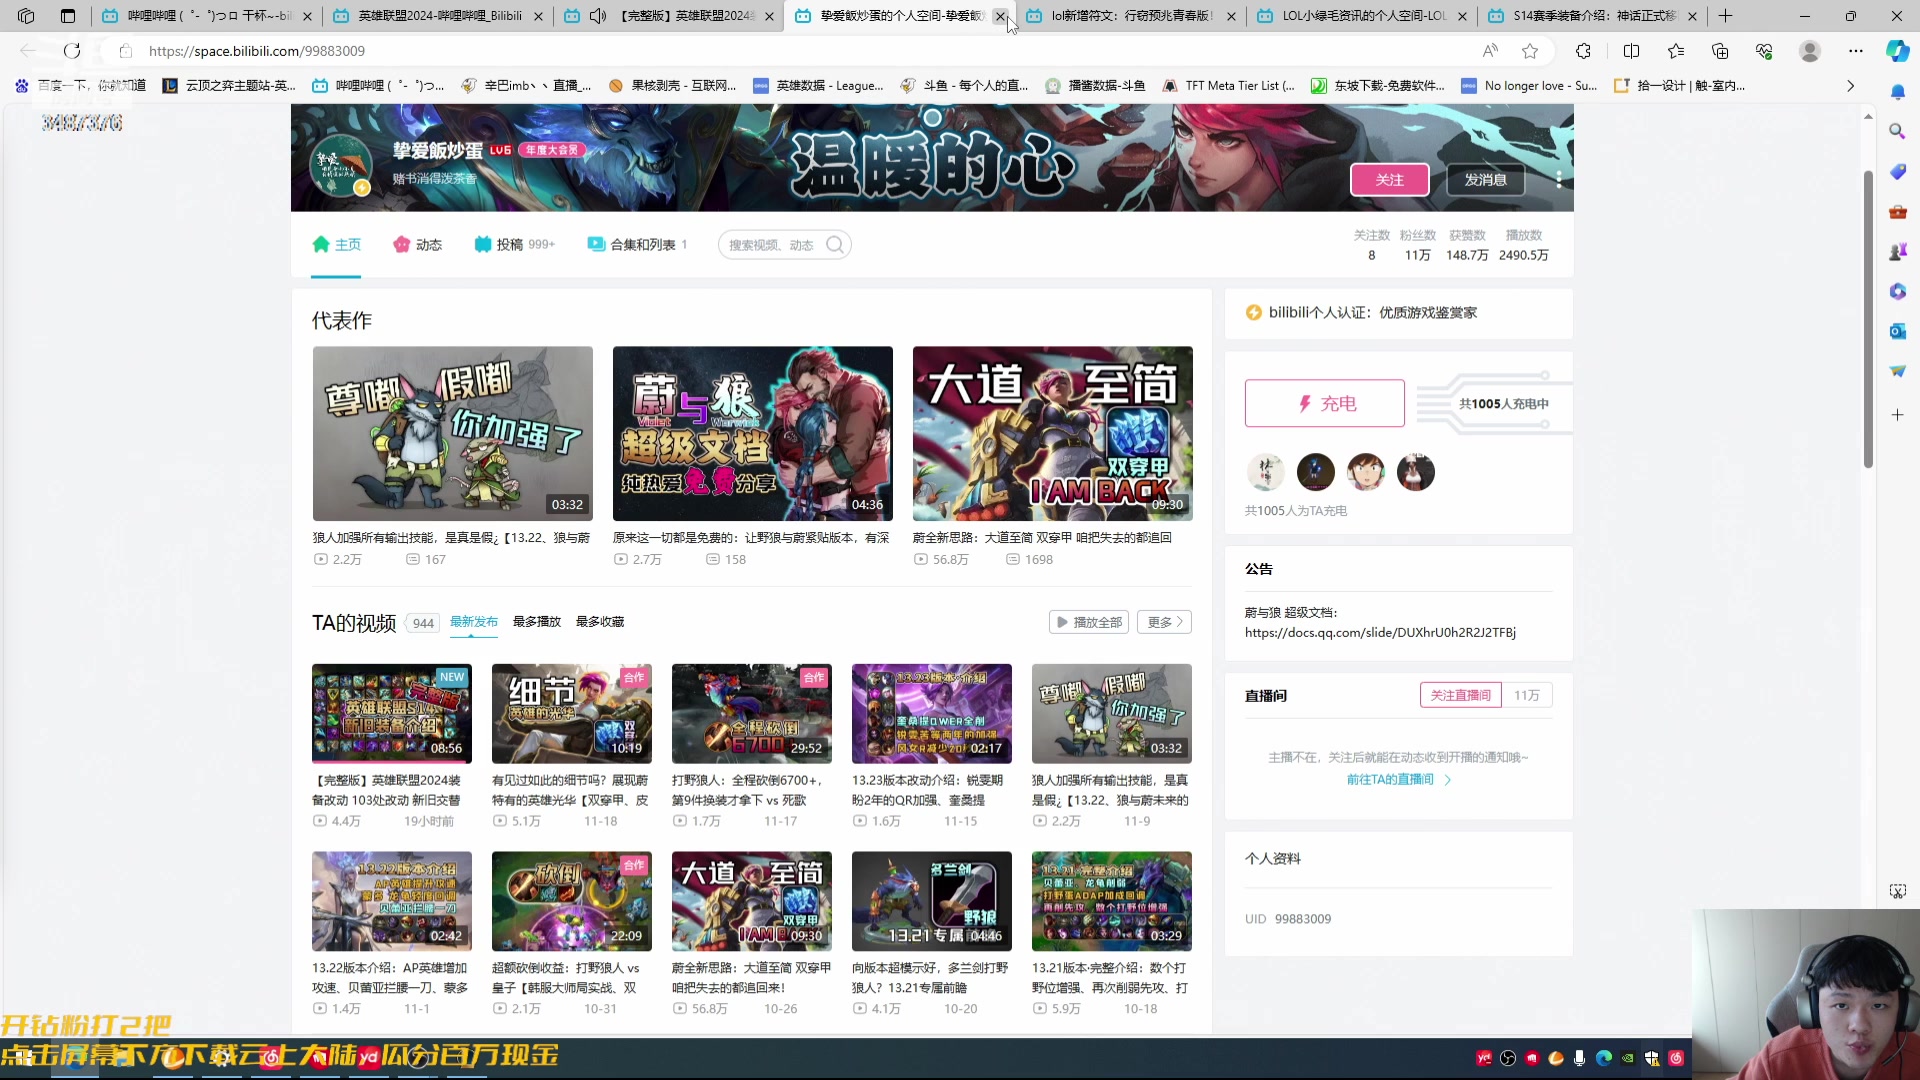Open Outlook from the Edge sidebar
This screenshot has width=1920, height=1080.
pyautogui.click(x=1898, y=331)
